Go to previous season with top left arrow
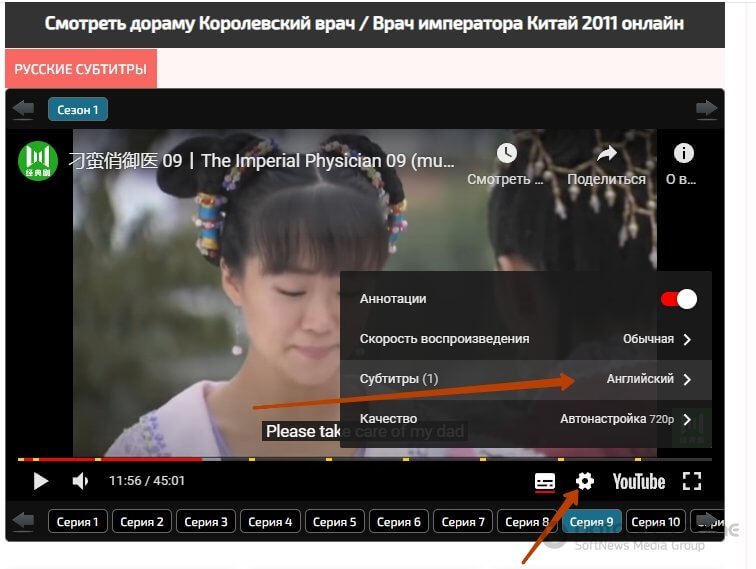 [x=23, y=109]
